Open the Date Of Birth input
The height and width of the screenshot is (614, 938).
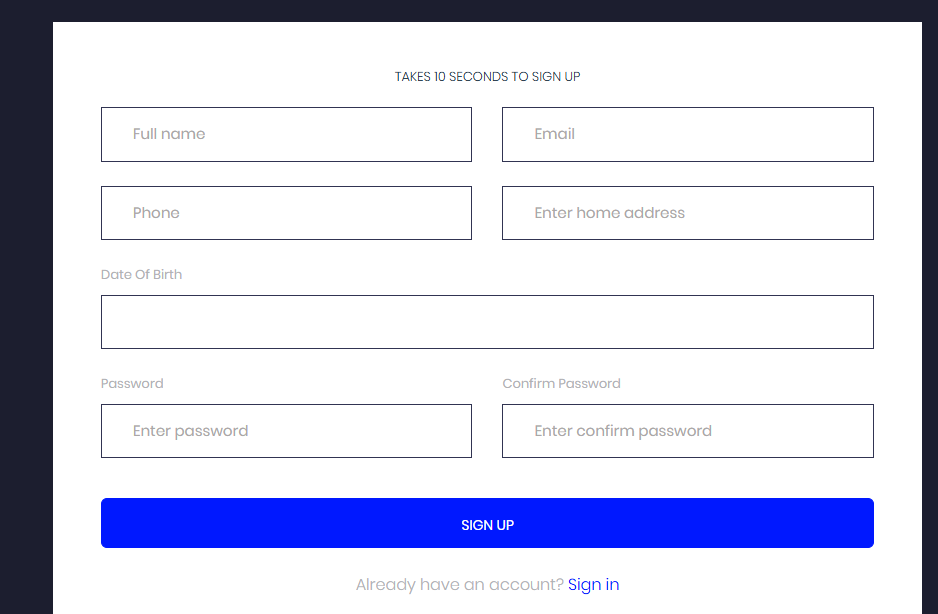coord(487,322)
